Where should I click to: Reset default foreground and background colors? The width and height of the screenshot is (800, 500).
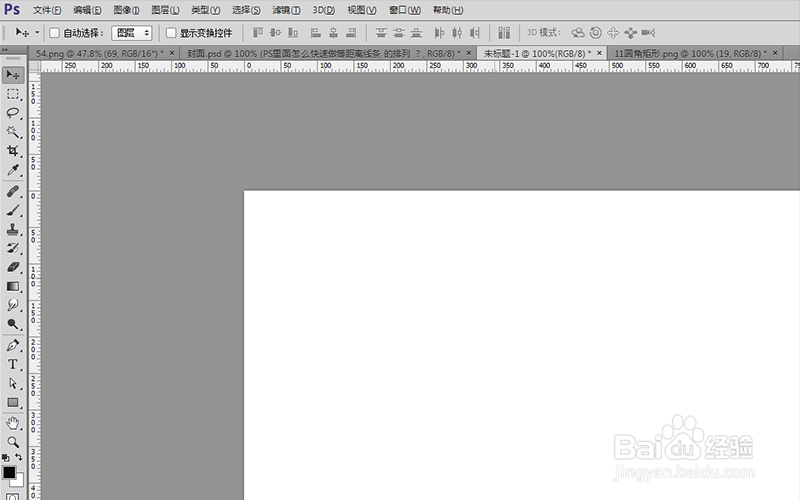click(x=6, y=458)
